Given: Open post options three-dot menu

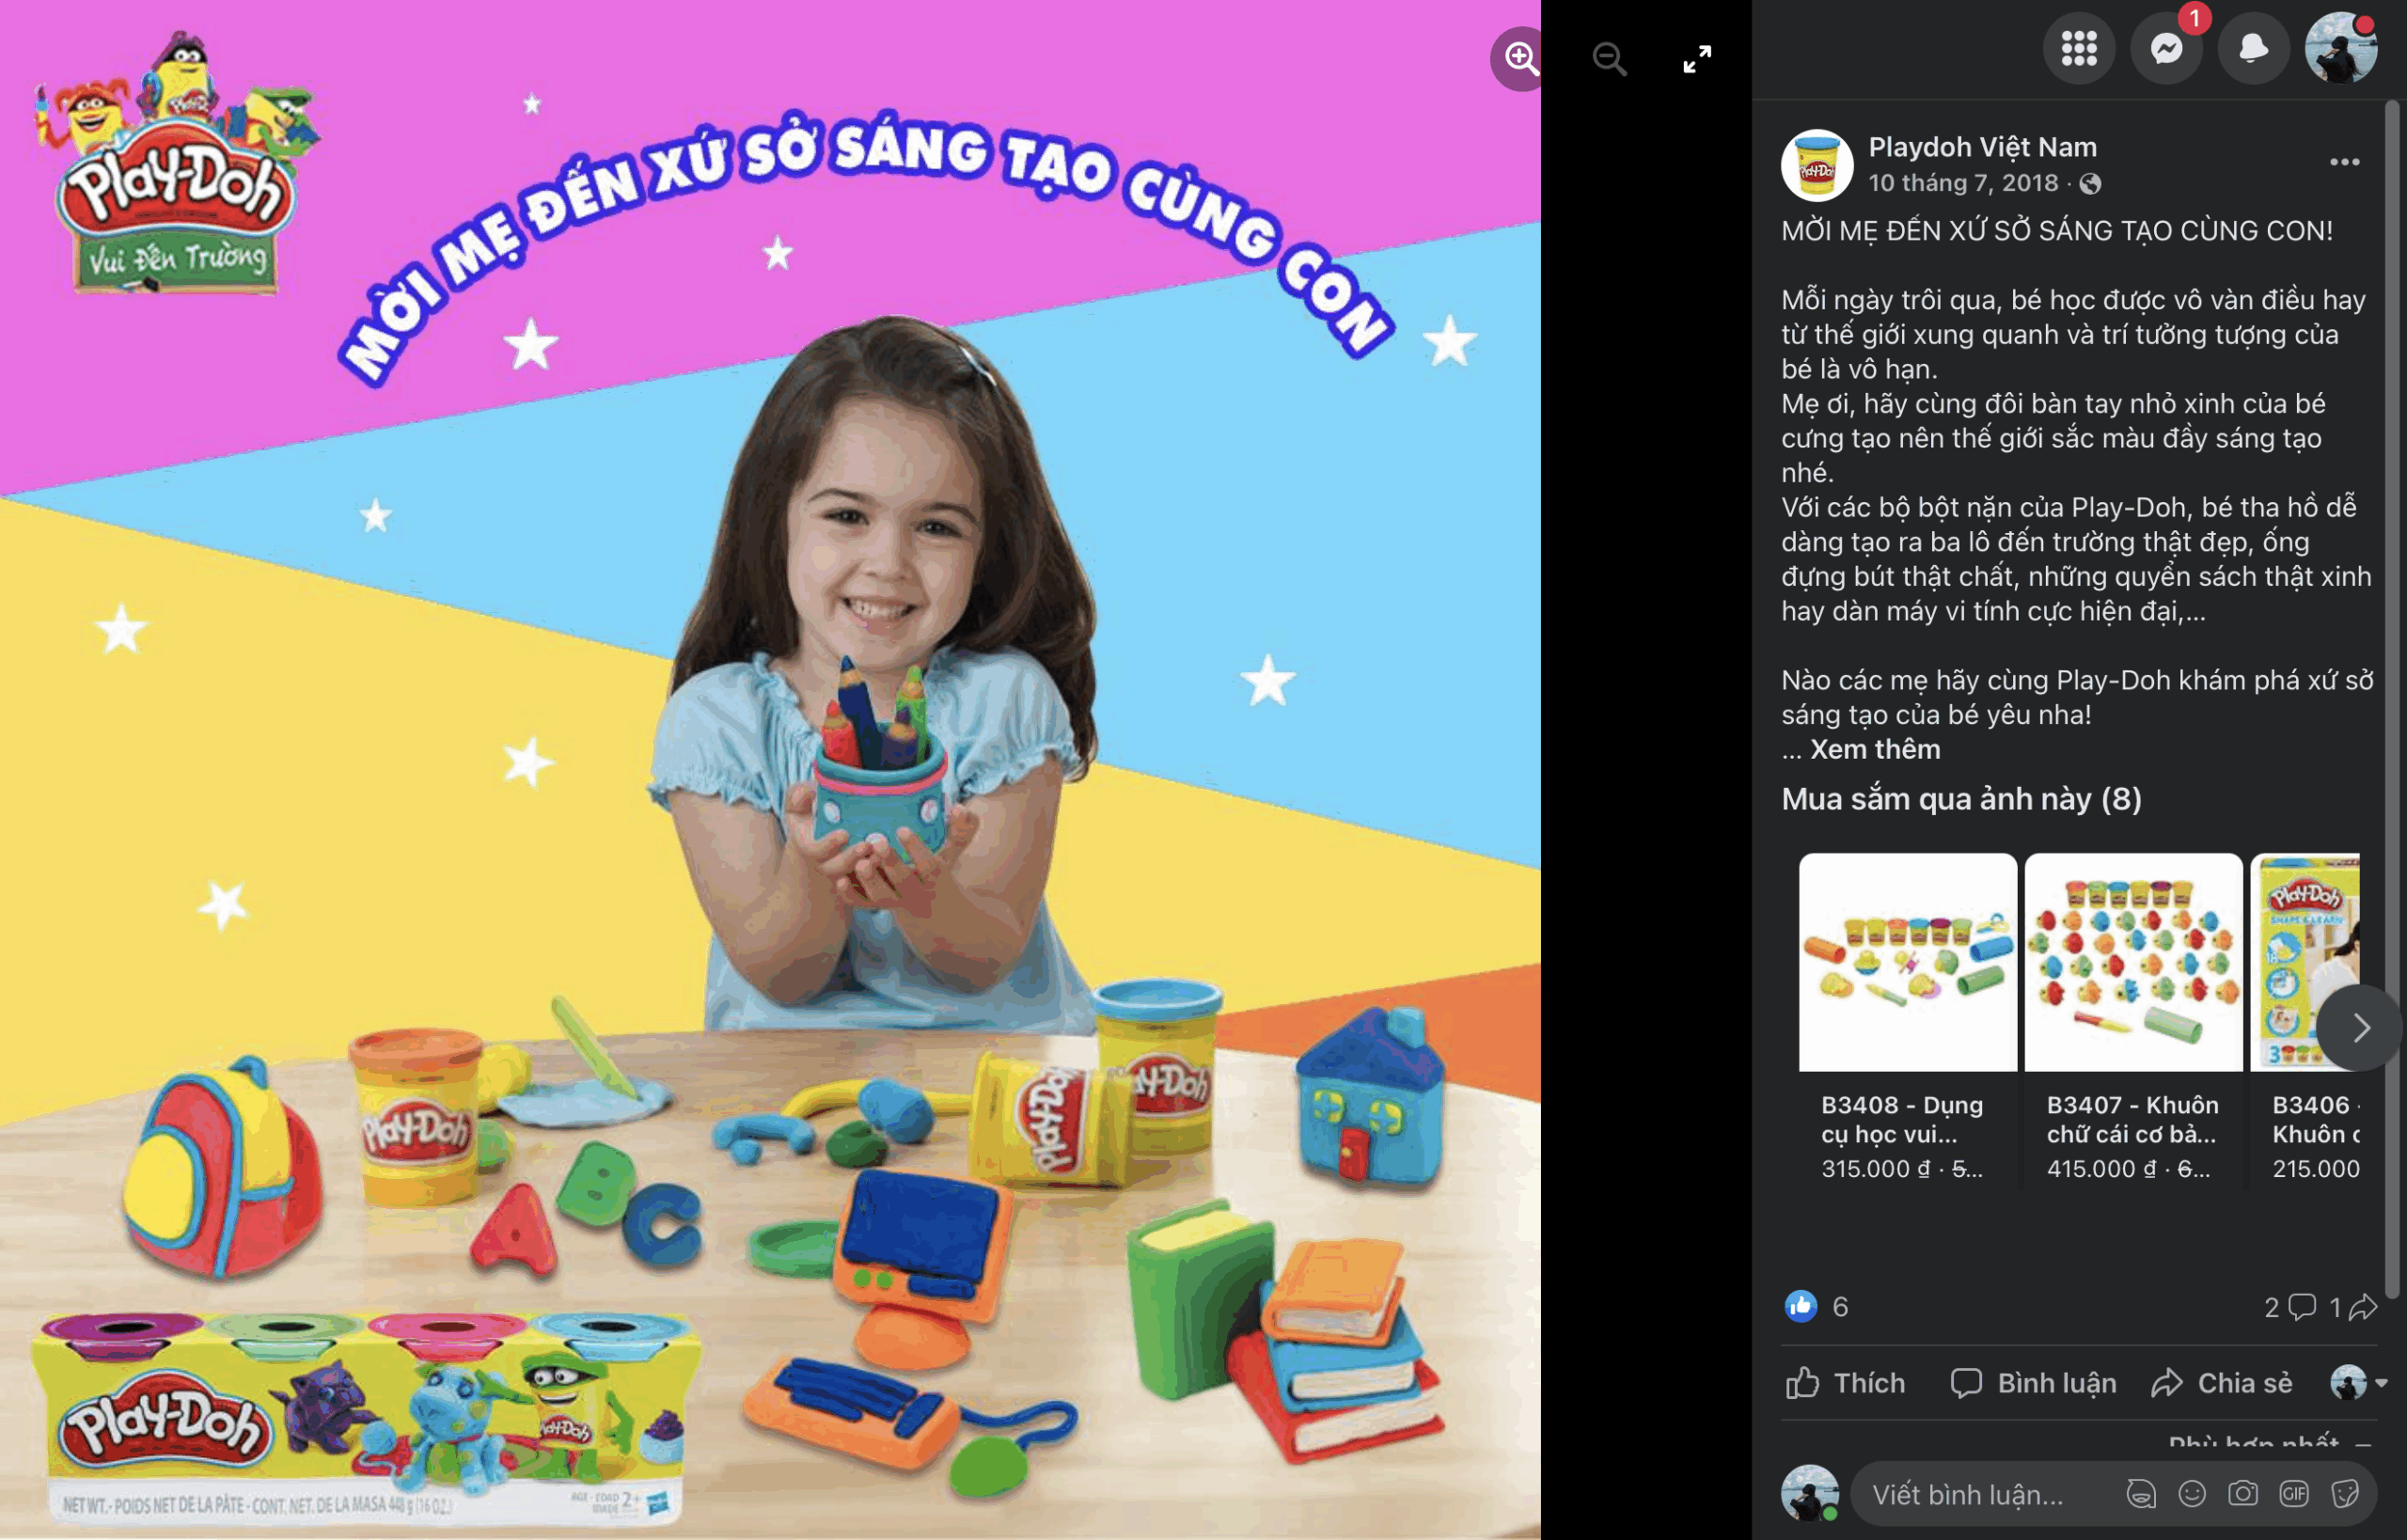Looking at the screenshot, I should click(2344, 162).
